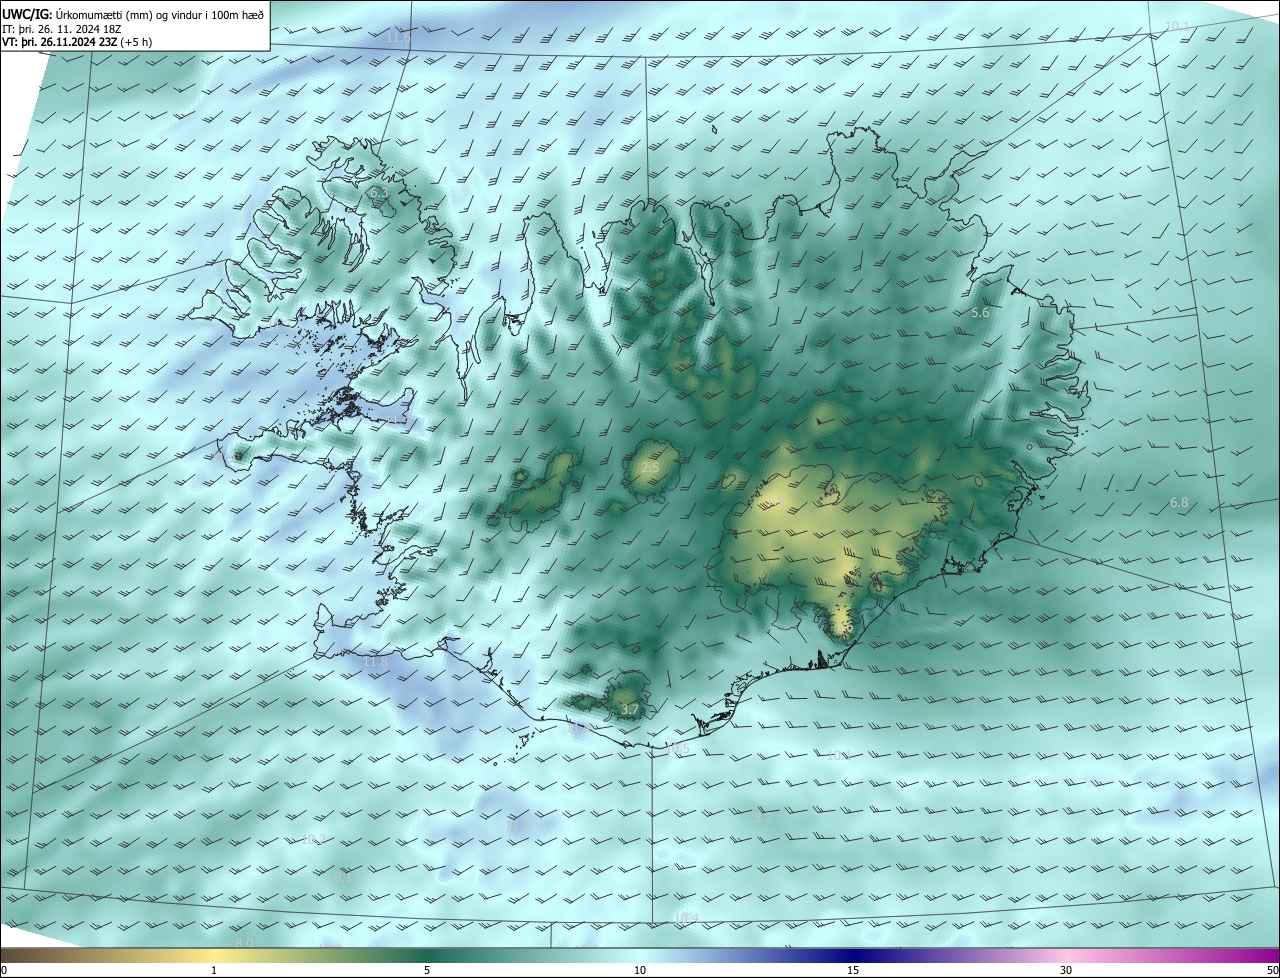This screenshot has width=1280, height=978.
Task: Click the colorbar tick label 15
Action: [x=853, y=970]
